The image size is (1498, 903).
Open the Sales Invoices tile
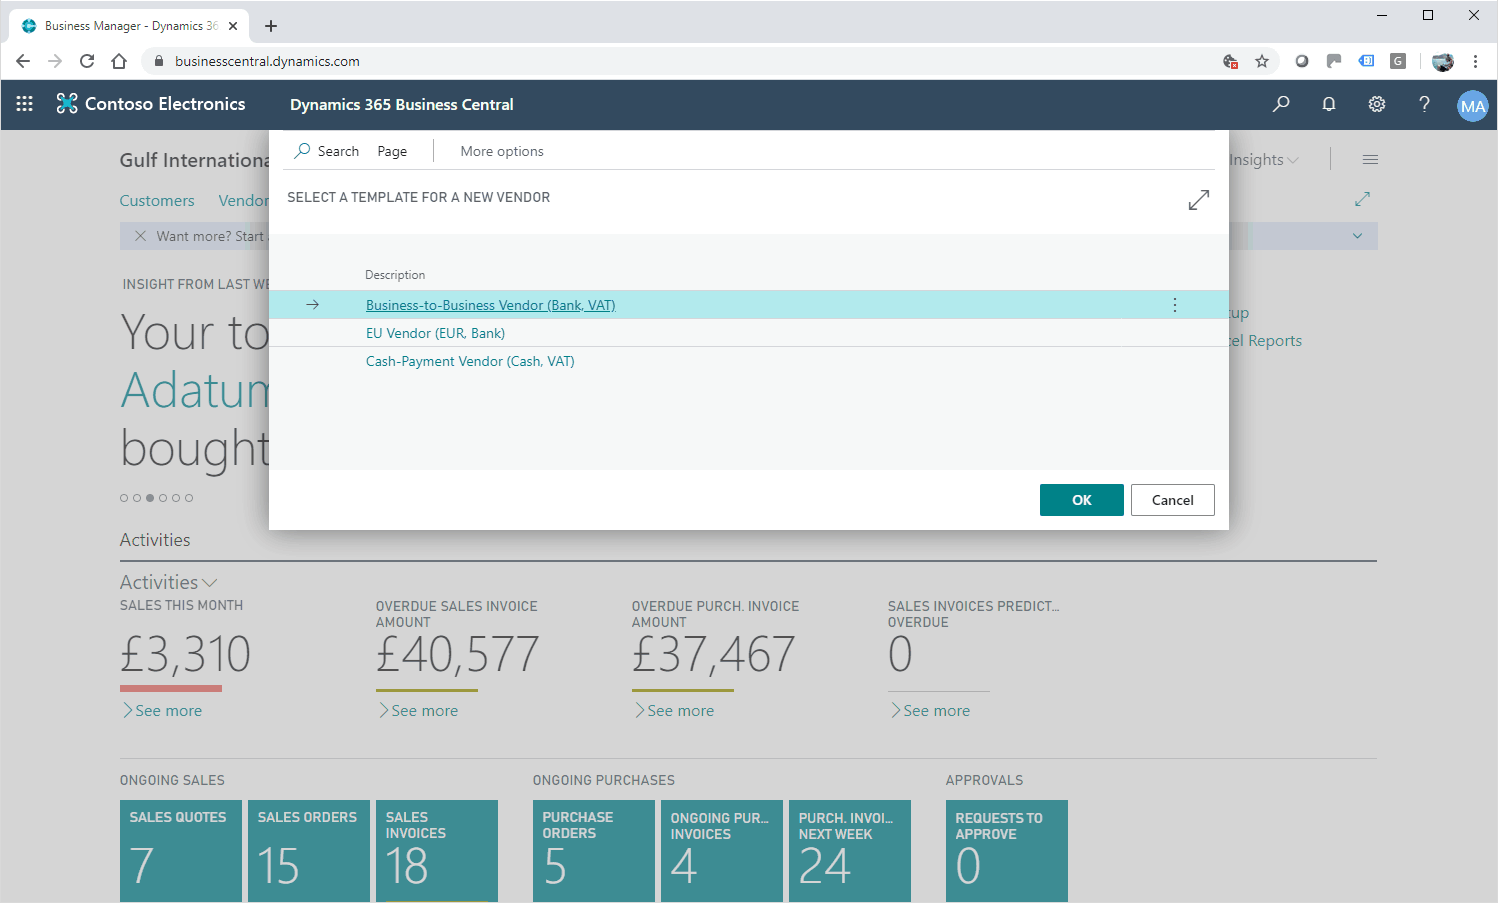[437, 851]
